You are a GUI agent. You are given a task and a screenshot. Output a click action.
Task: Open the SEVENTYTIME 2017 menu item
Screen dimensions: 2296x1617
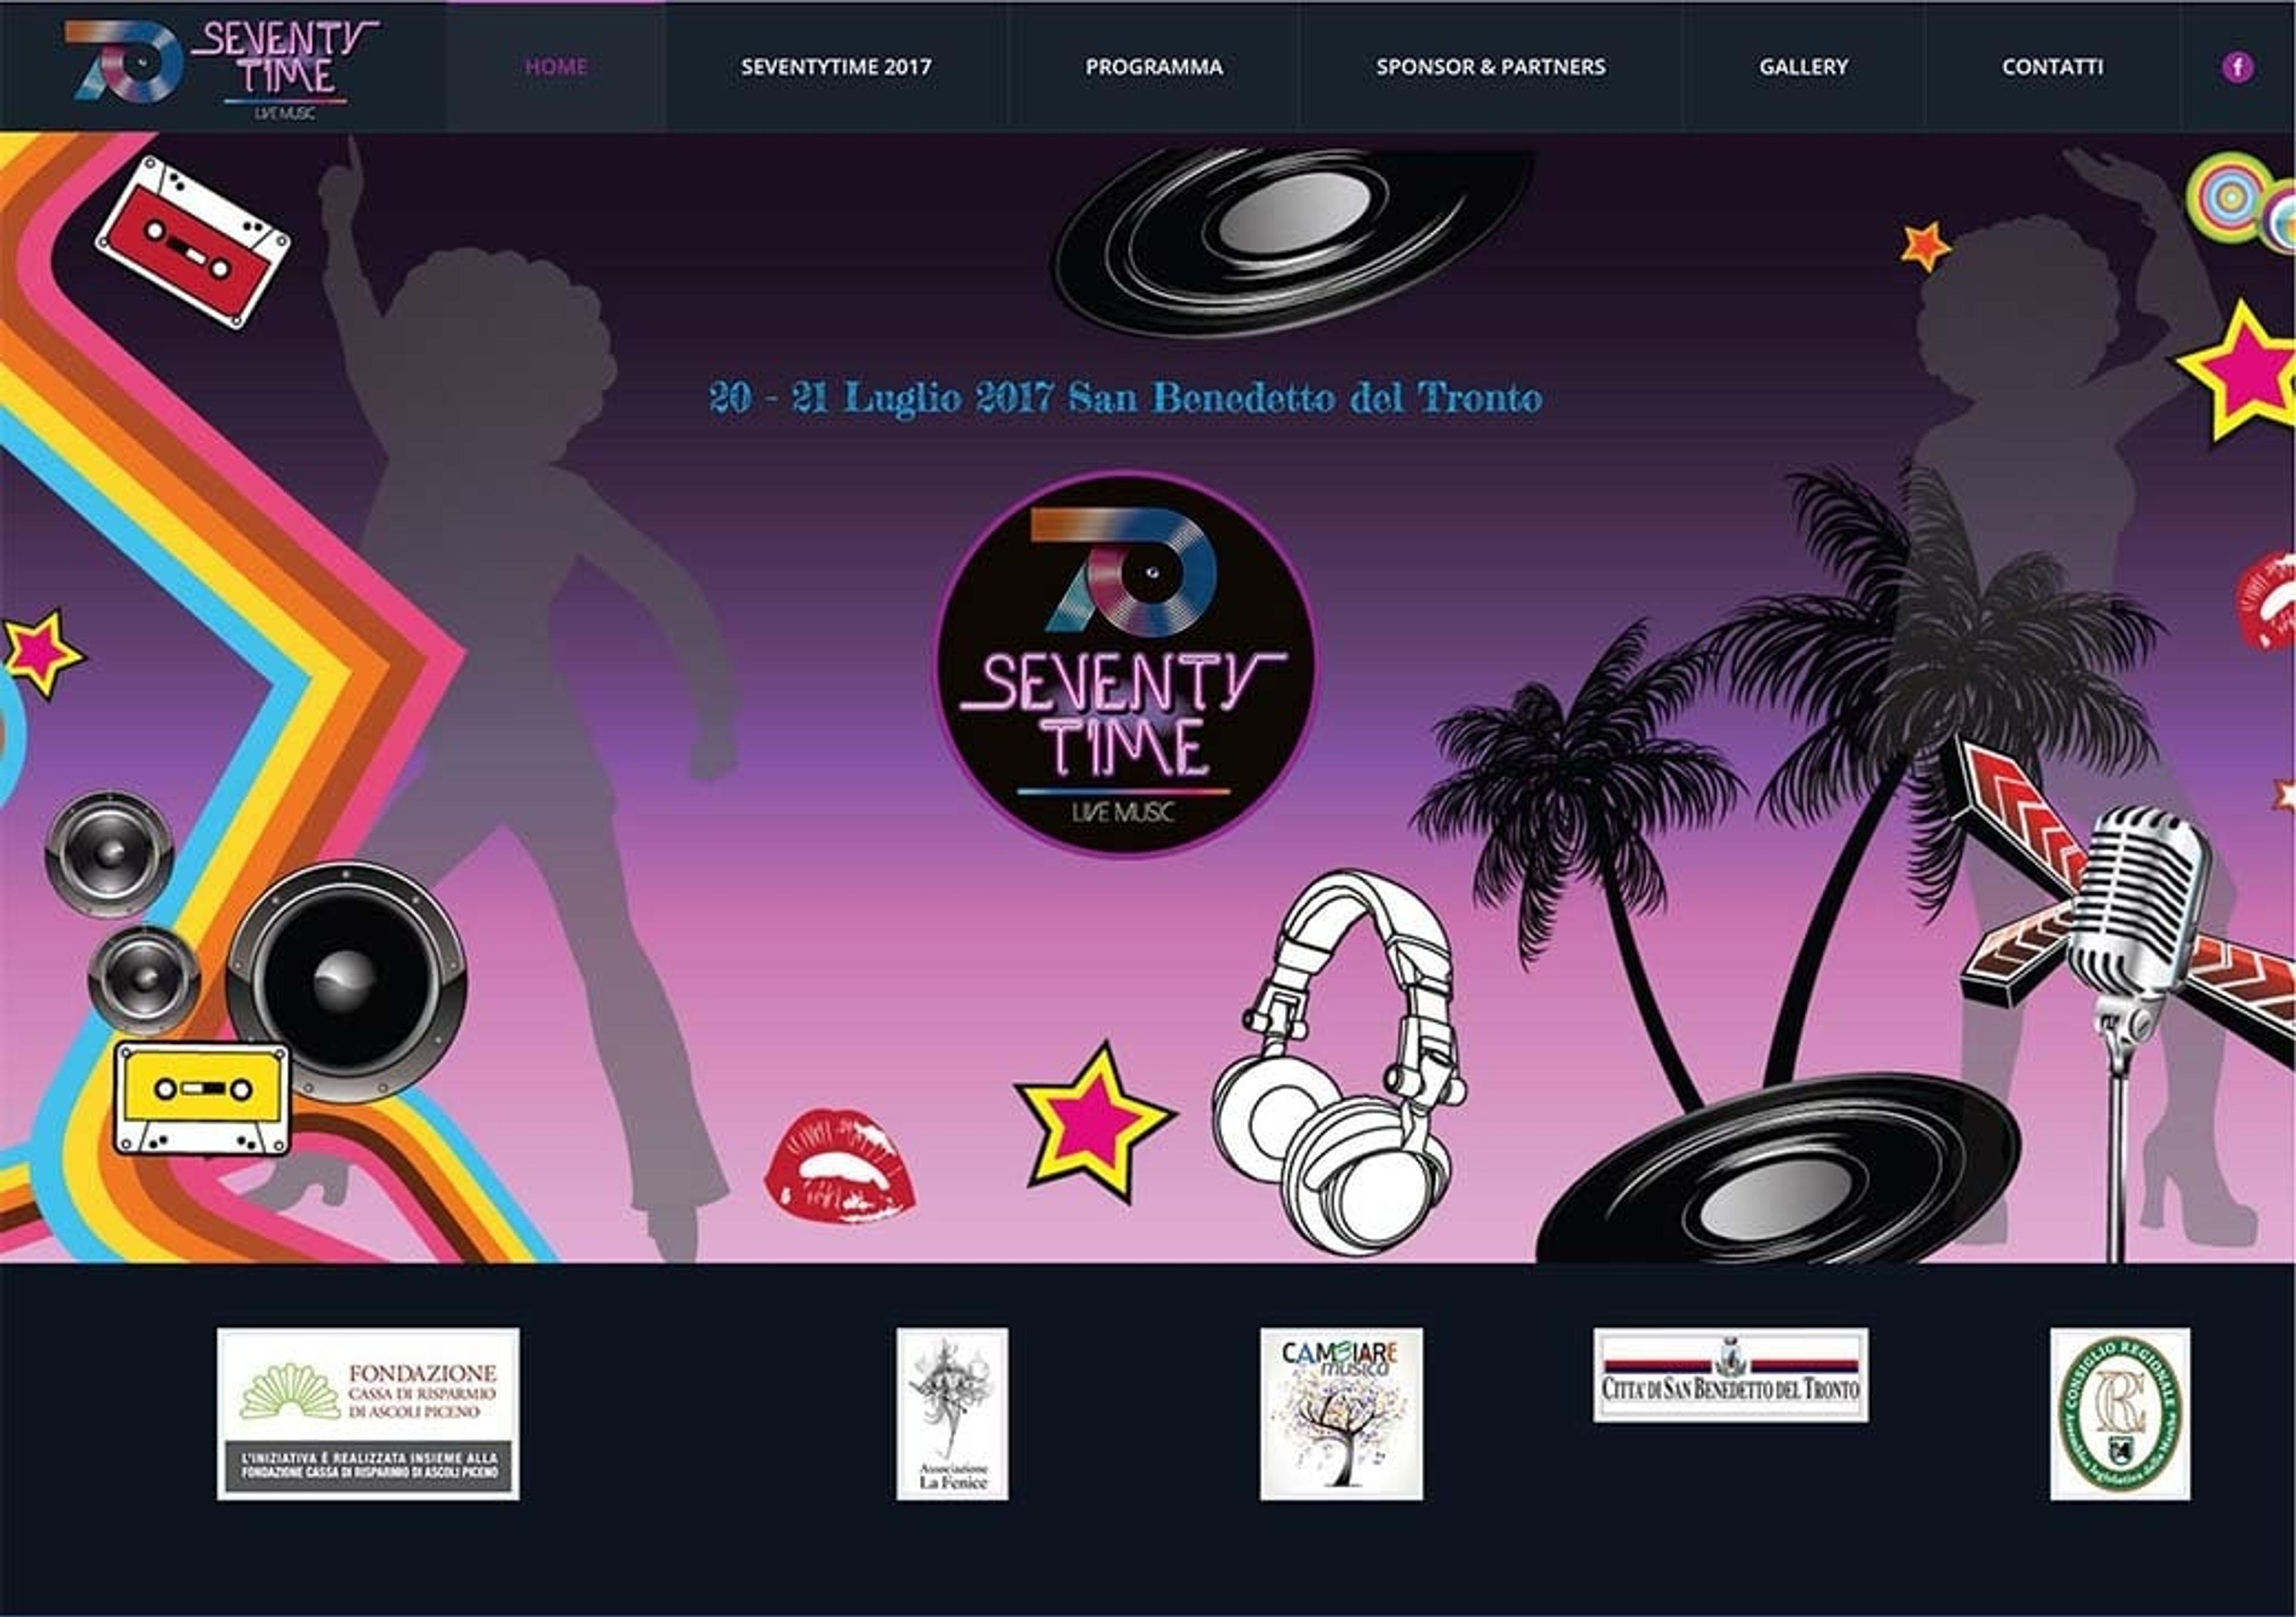836,67
